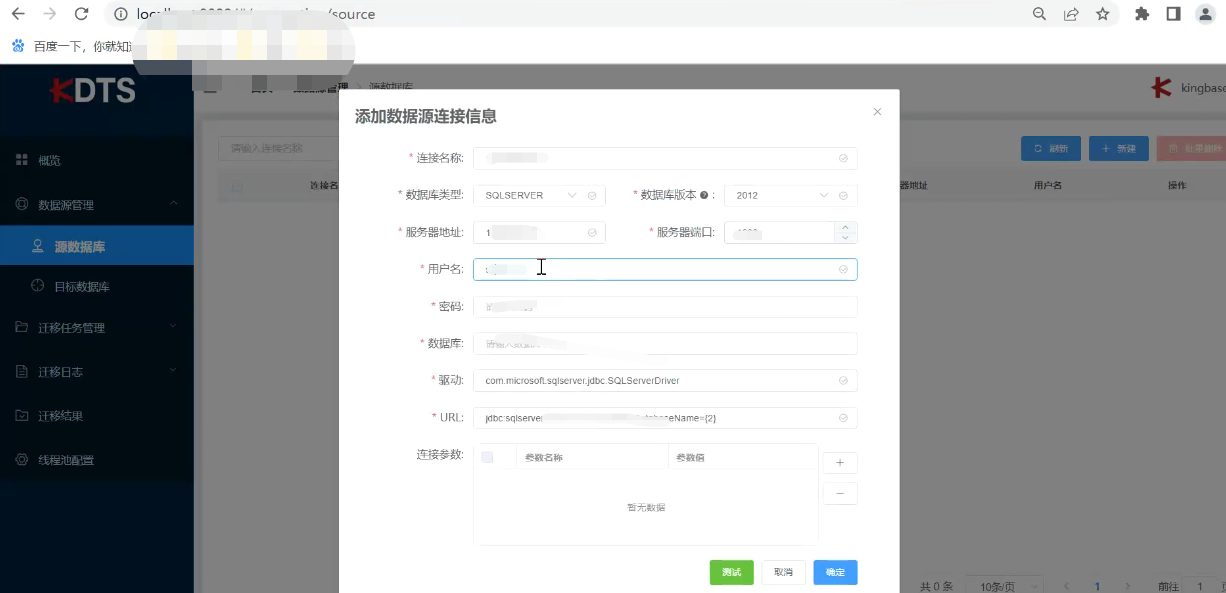The image size is (1226, 593).
Task: Click the browser back arrow
Action: (x=18, y=14)
